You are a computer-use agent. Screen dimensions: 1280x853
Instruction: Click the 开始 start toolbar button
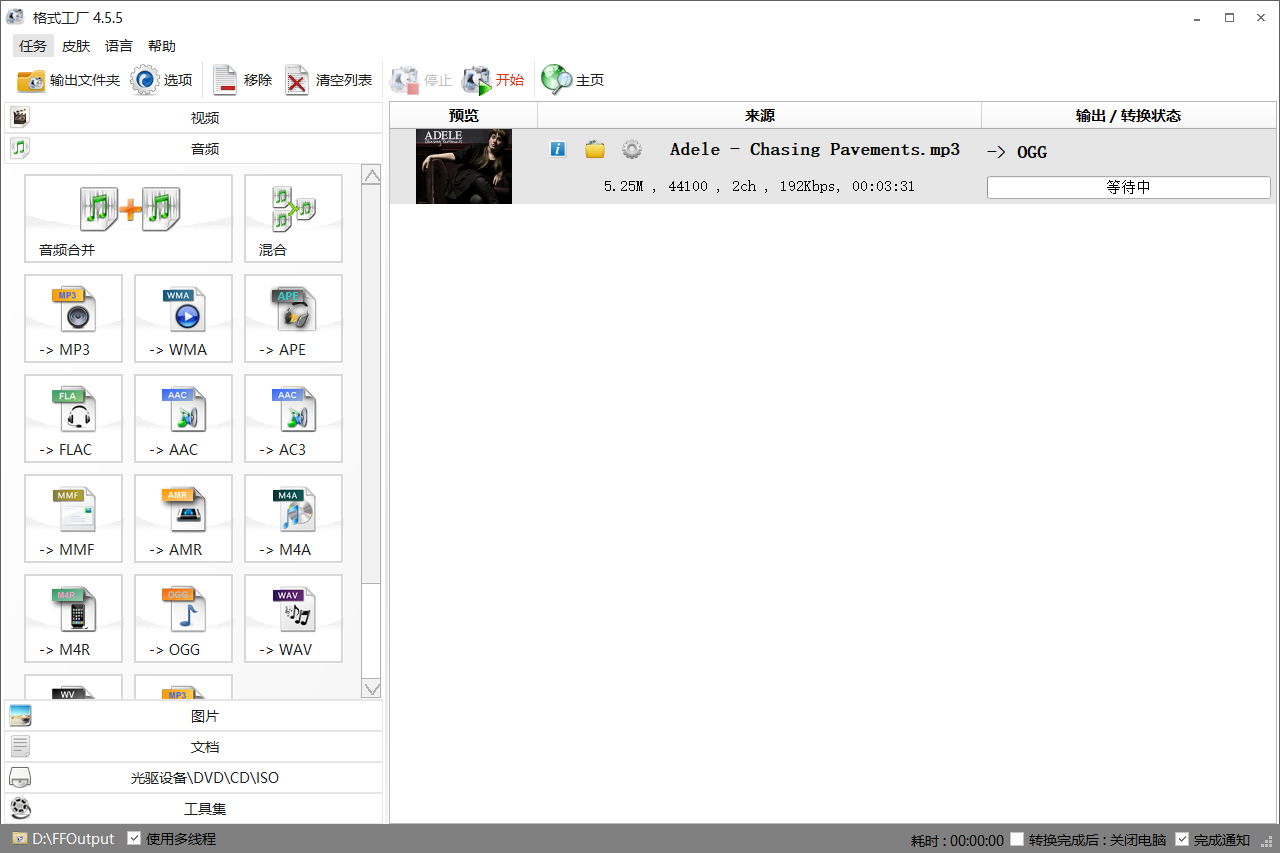[493, 80]
